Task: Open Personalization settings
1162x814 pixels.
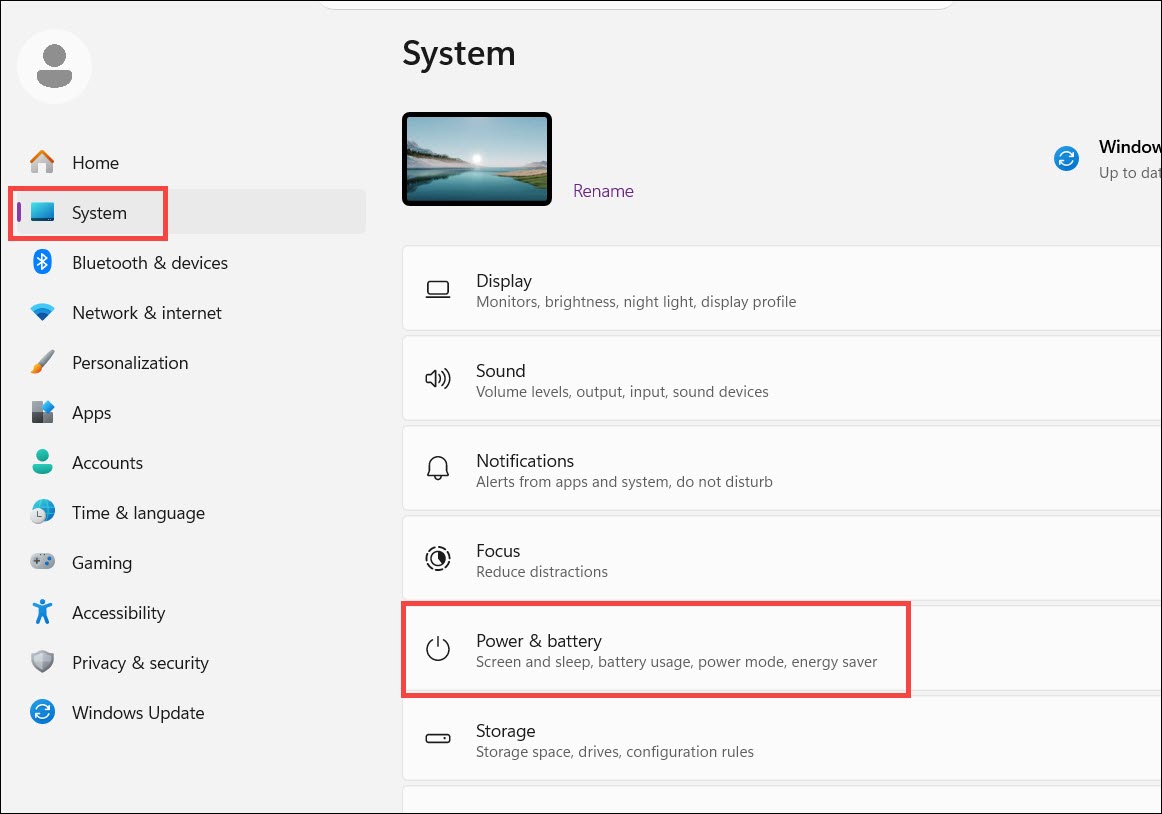Action: coord(130,363)
